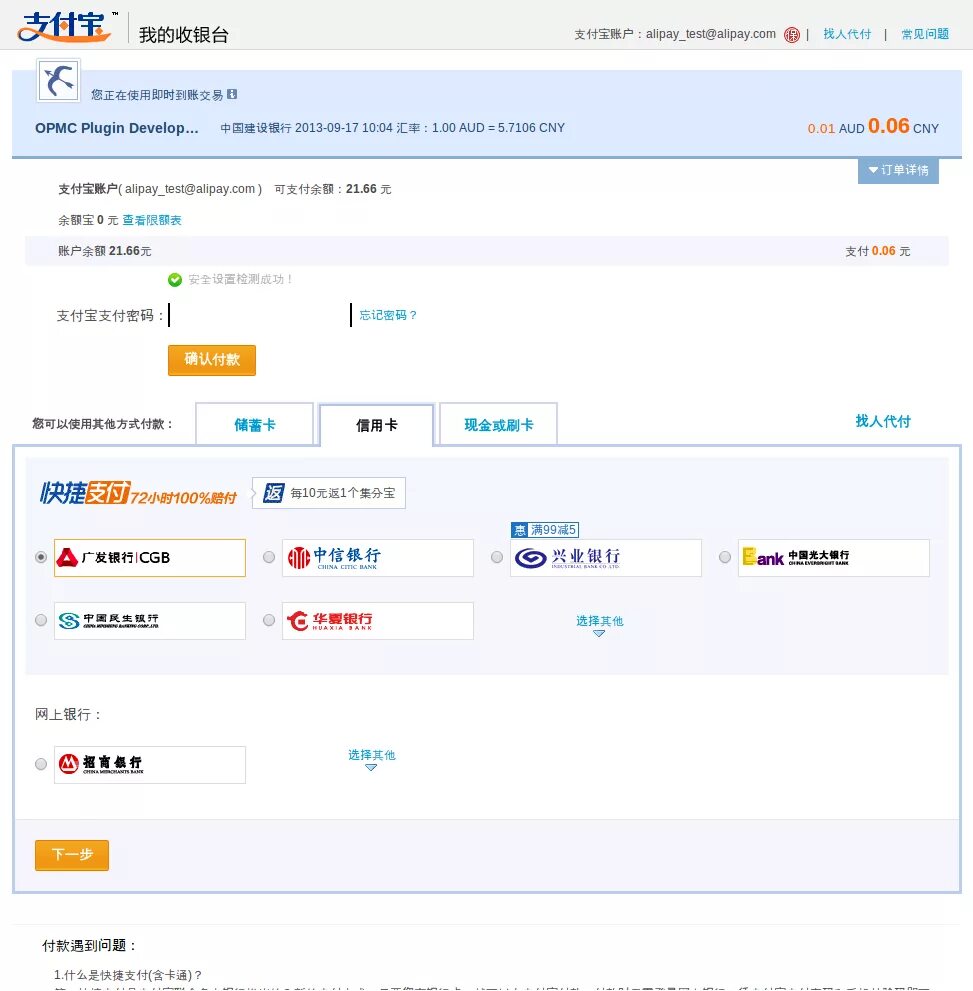
Task: Click the 返 rebate icon
Action: (274, 493)
